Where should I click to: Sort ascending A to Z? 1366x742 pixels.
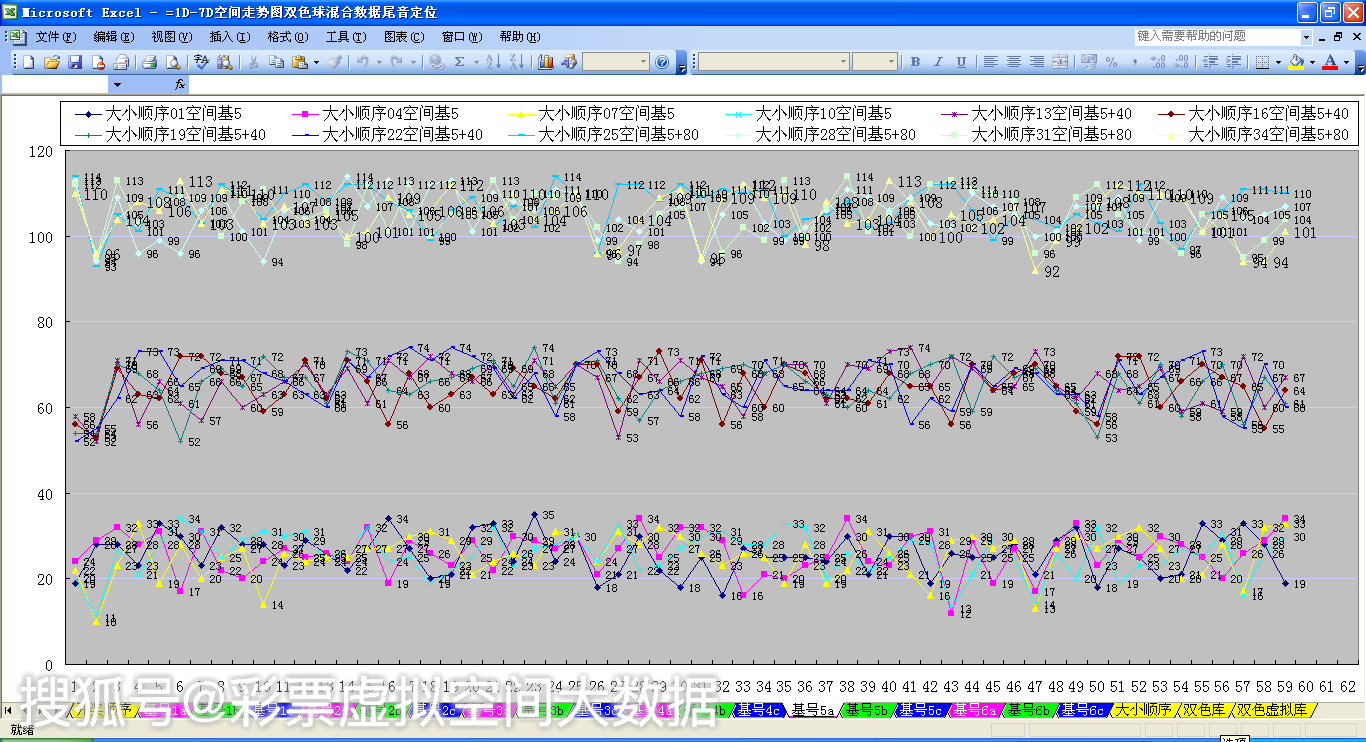coord(493,61)
